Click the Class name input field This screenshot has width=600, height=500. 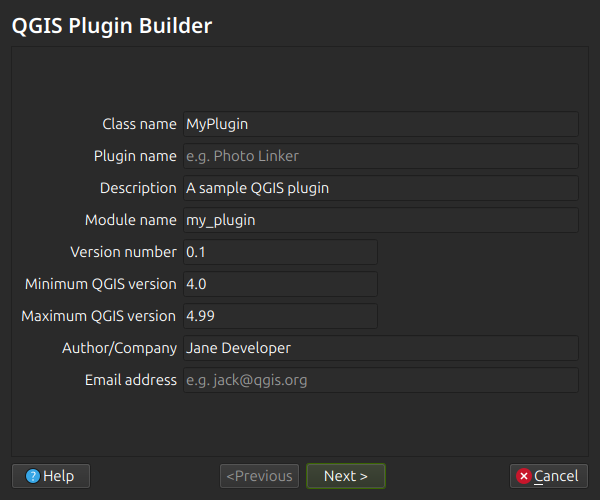click(381, 124)
